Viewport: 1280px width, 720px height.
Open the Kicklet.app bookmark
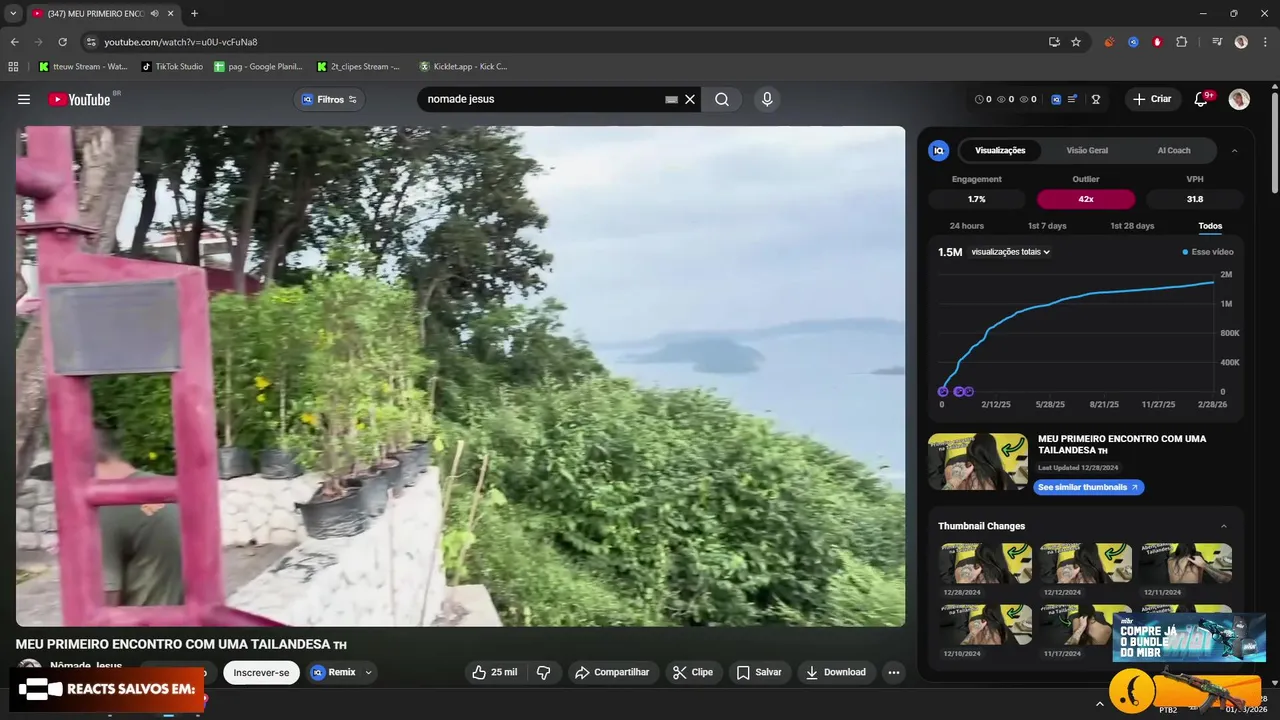(463, 67)
